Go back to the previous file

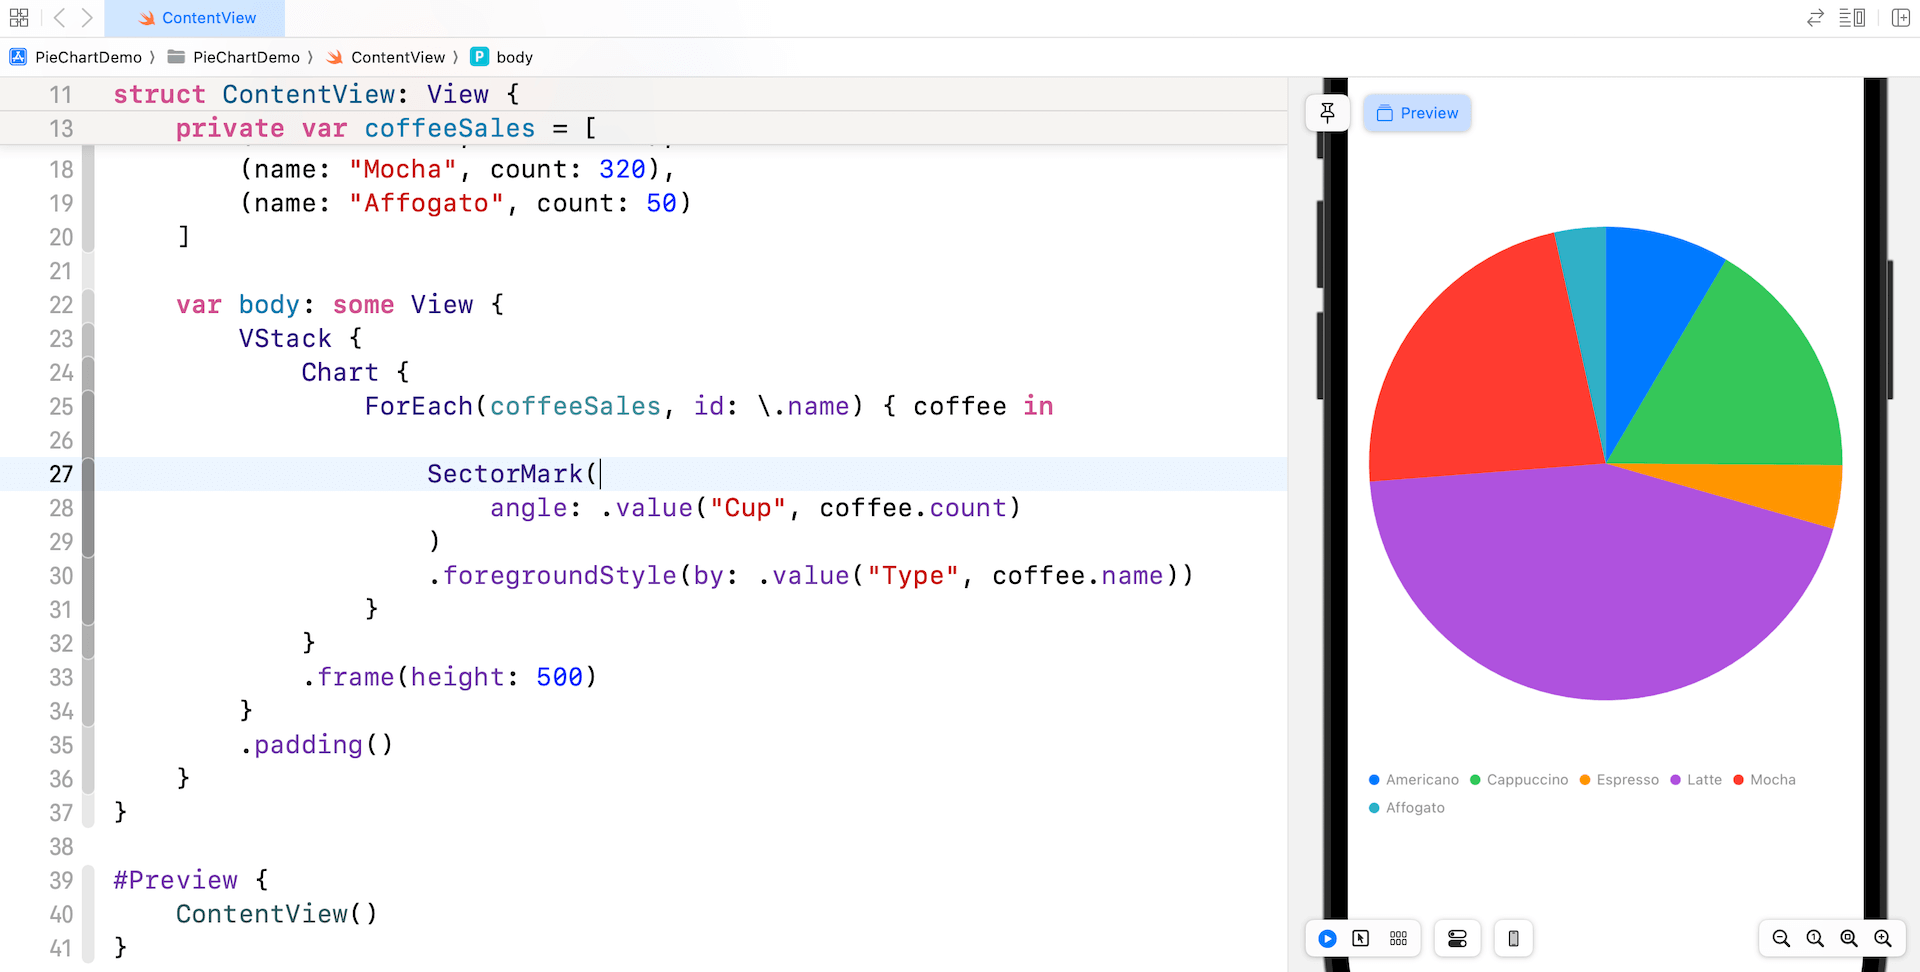tap(60, 18)
